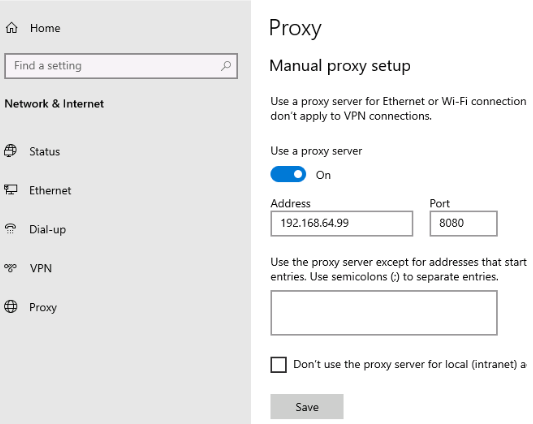Viewport: 533px width, 424px height.
Task: Open the Dial-up settings page
Action: [47, 229]
